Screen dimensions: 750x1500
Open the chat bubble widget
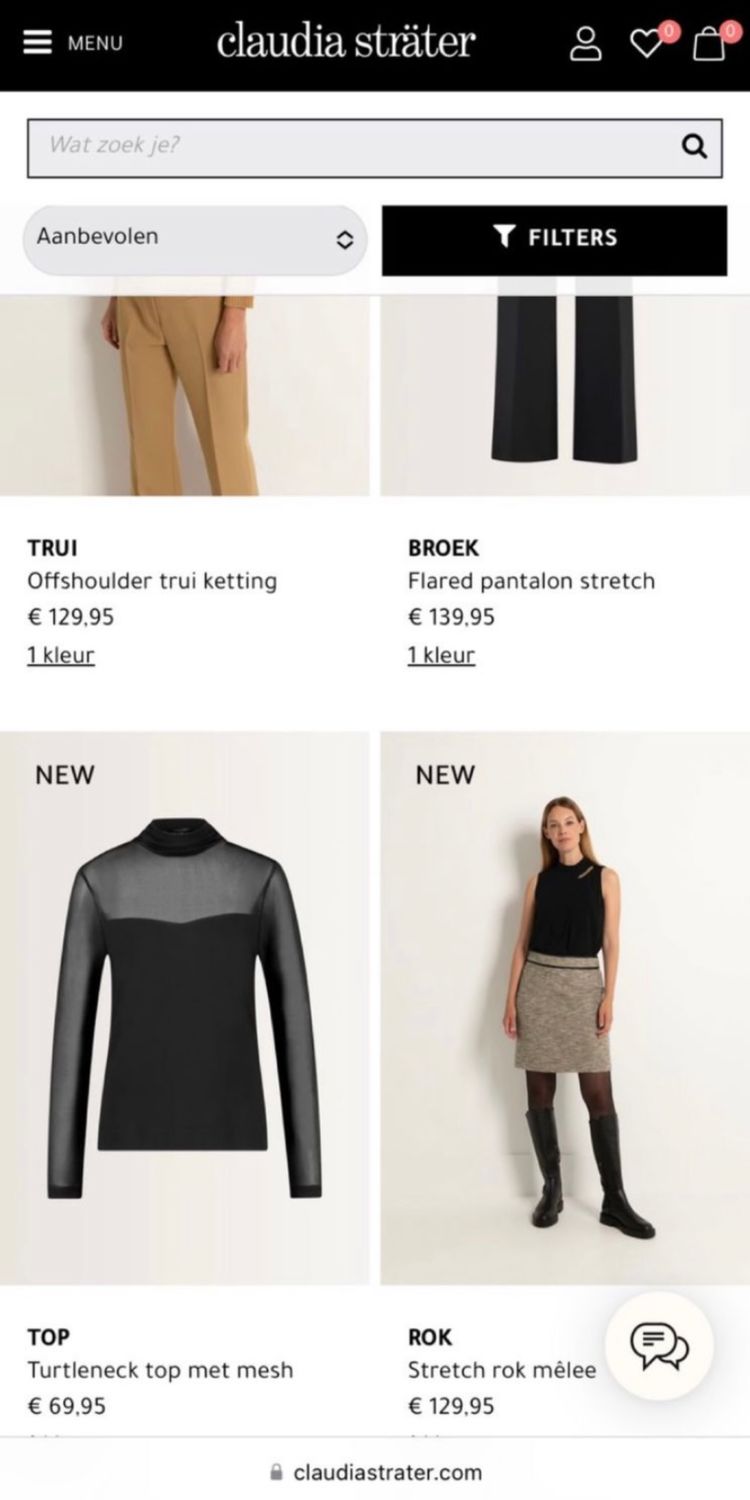(659, 1346)
